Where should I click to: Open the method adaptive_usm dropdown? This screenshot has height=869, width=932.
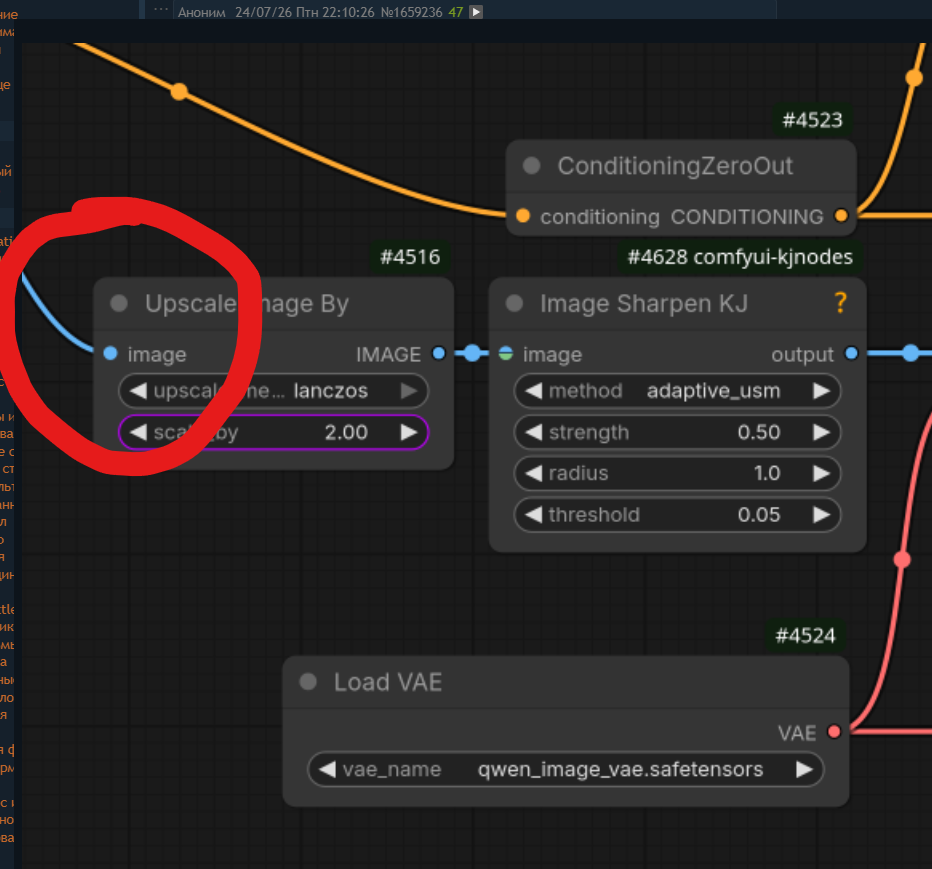(678, 391)
